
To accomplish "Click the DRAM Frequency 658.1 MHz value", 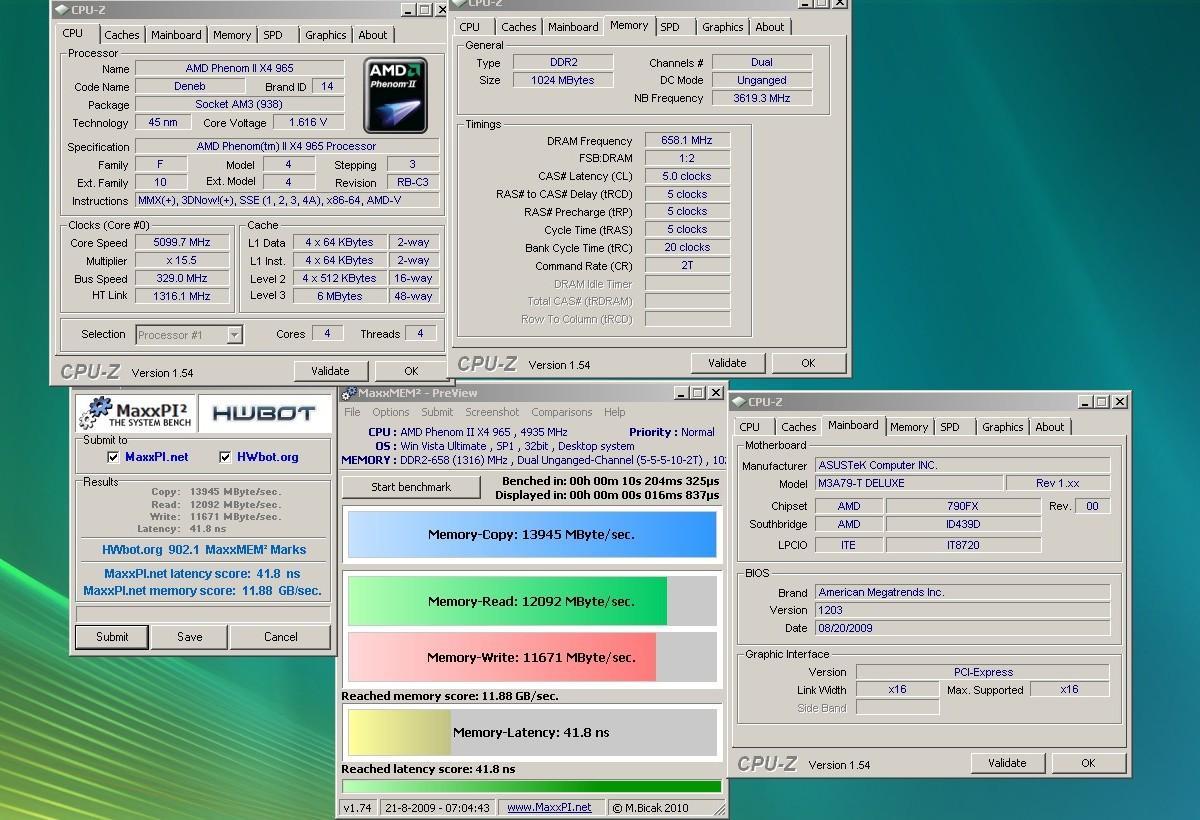I will tap(687, 141).
